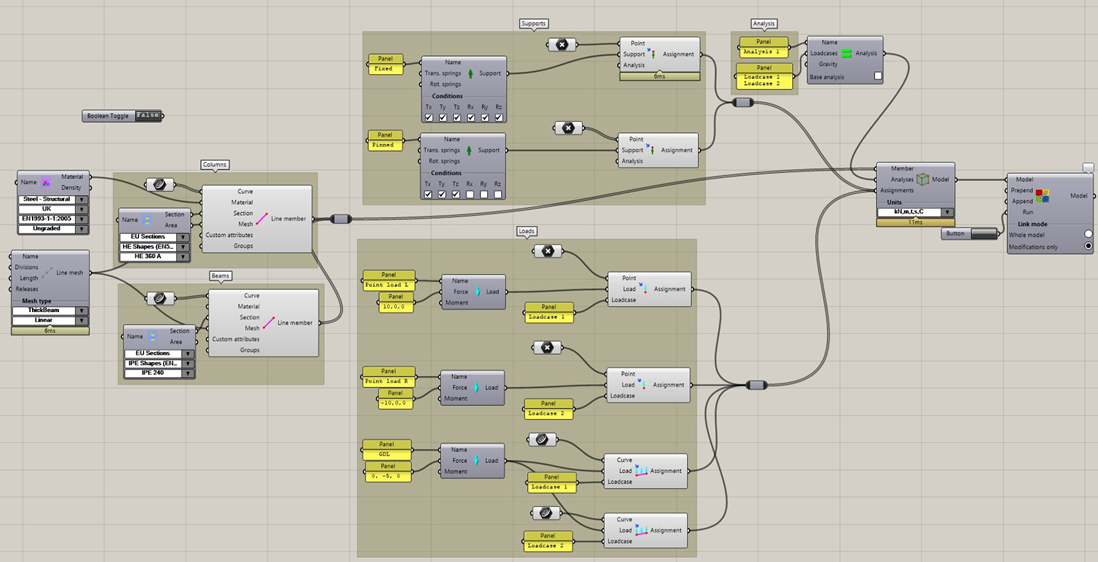This screenshot has width=1098, height=562.
Task: Check the Base analysis checkbox
Action: pyautogui.click(x=878, y=76)
